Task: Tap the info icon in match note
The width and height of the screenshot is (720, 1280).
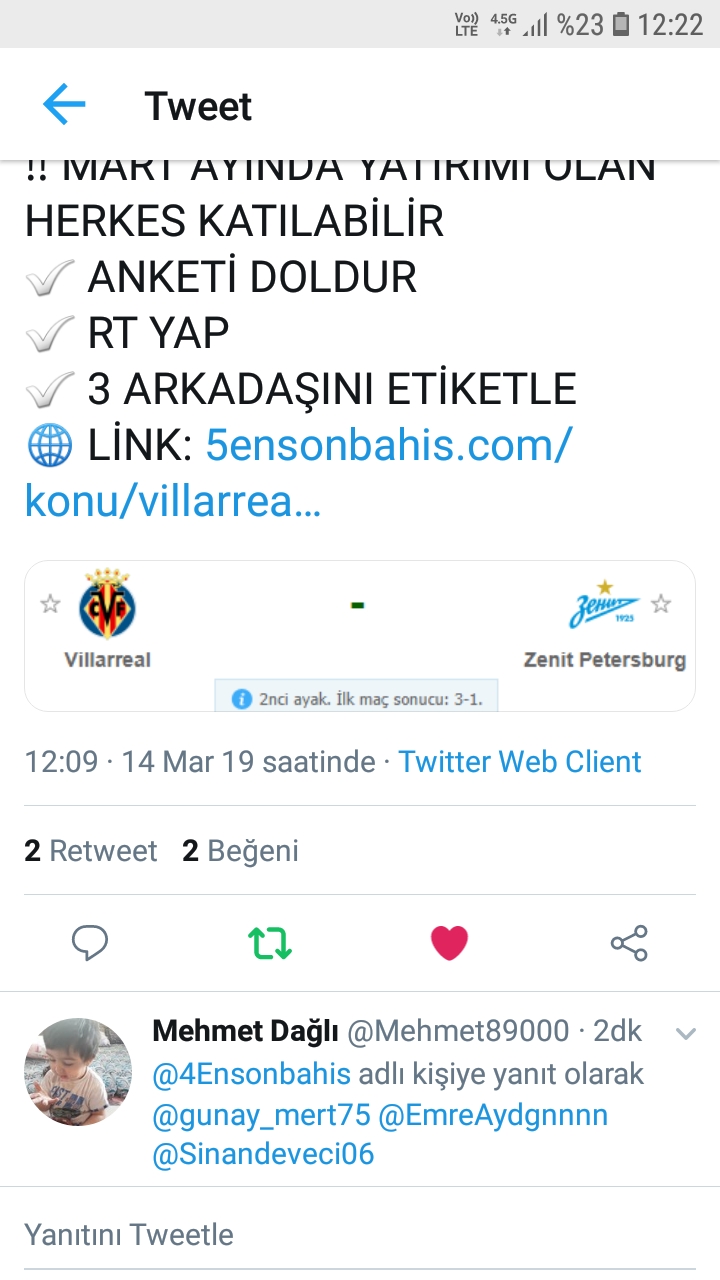Action: coord(241,699)
